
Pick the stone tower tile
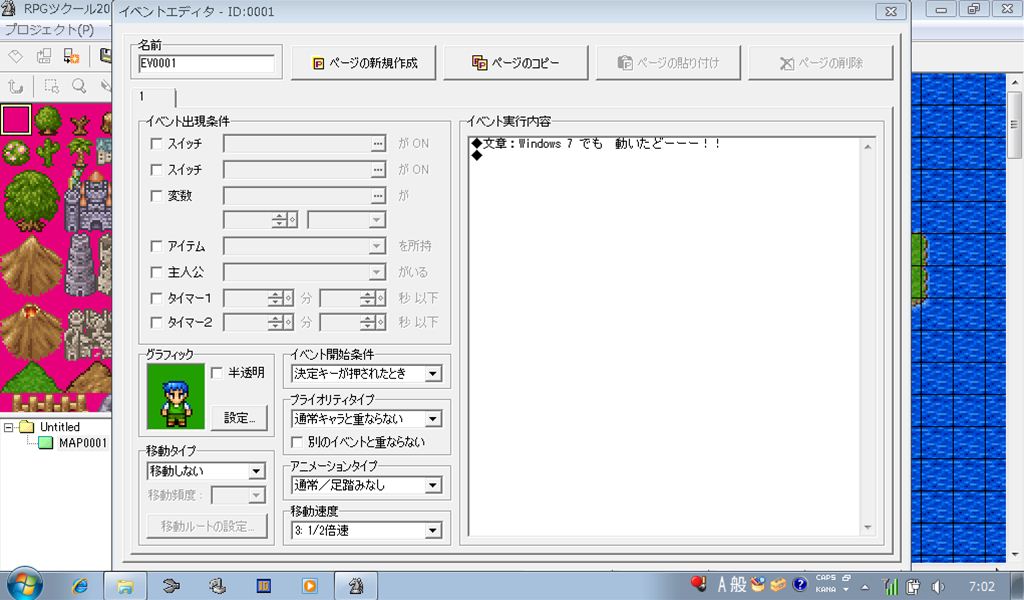click(x=80, y=264)
